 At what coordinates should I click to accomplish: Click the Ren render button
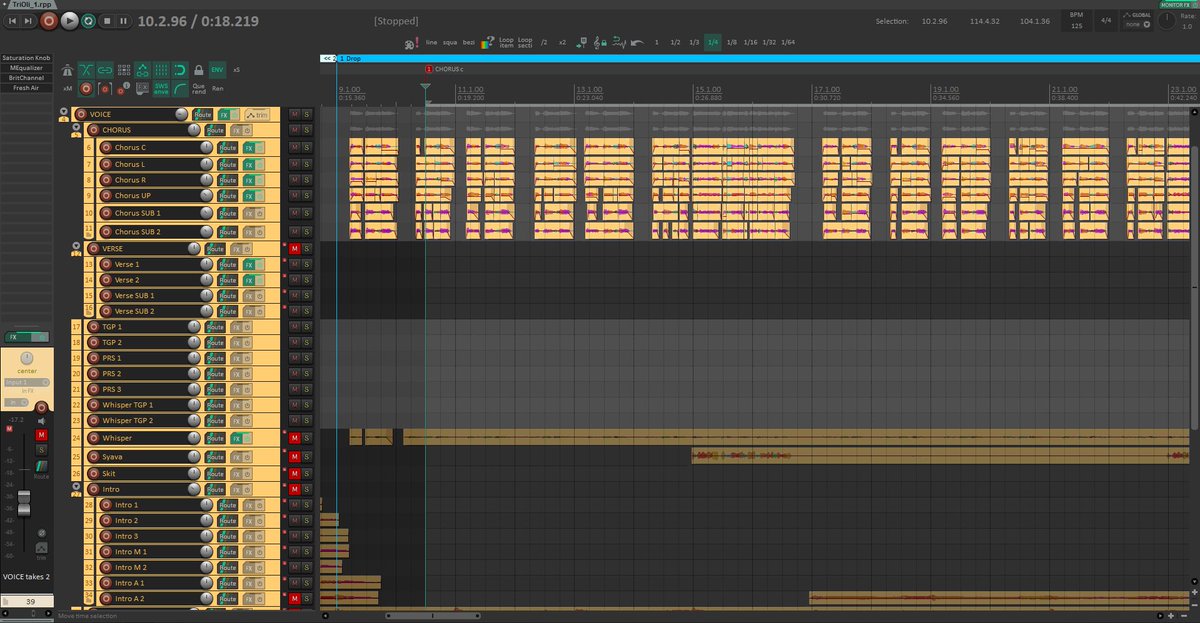point(217,89)
